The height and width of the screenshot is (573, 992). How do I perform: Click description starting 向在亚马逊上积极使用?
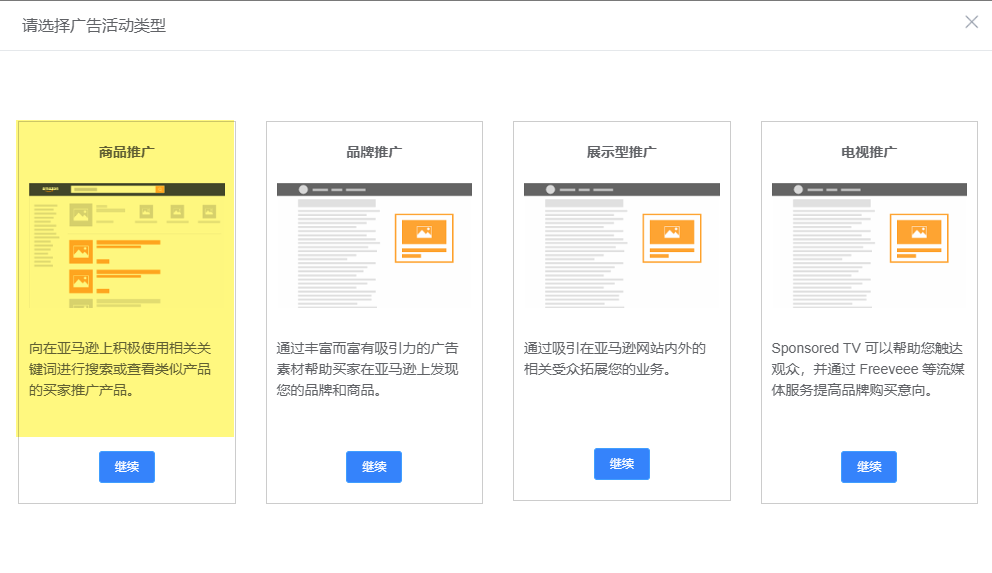pyautogui.click(x=120, y=369)
